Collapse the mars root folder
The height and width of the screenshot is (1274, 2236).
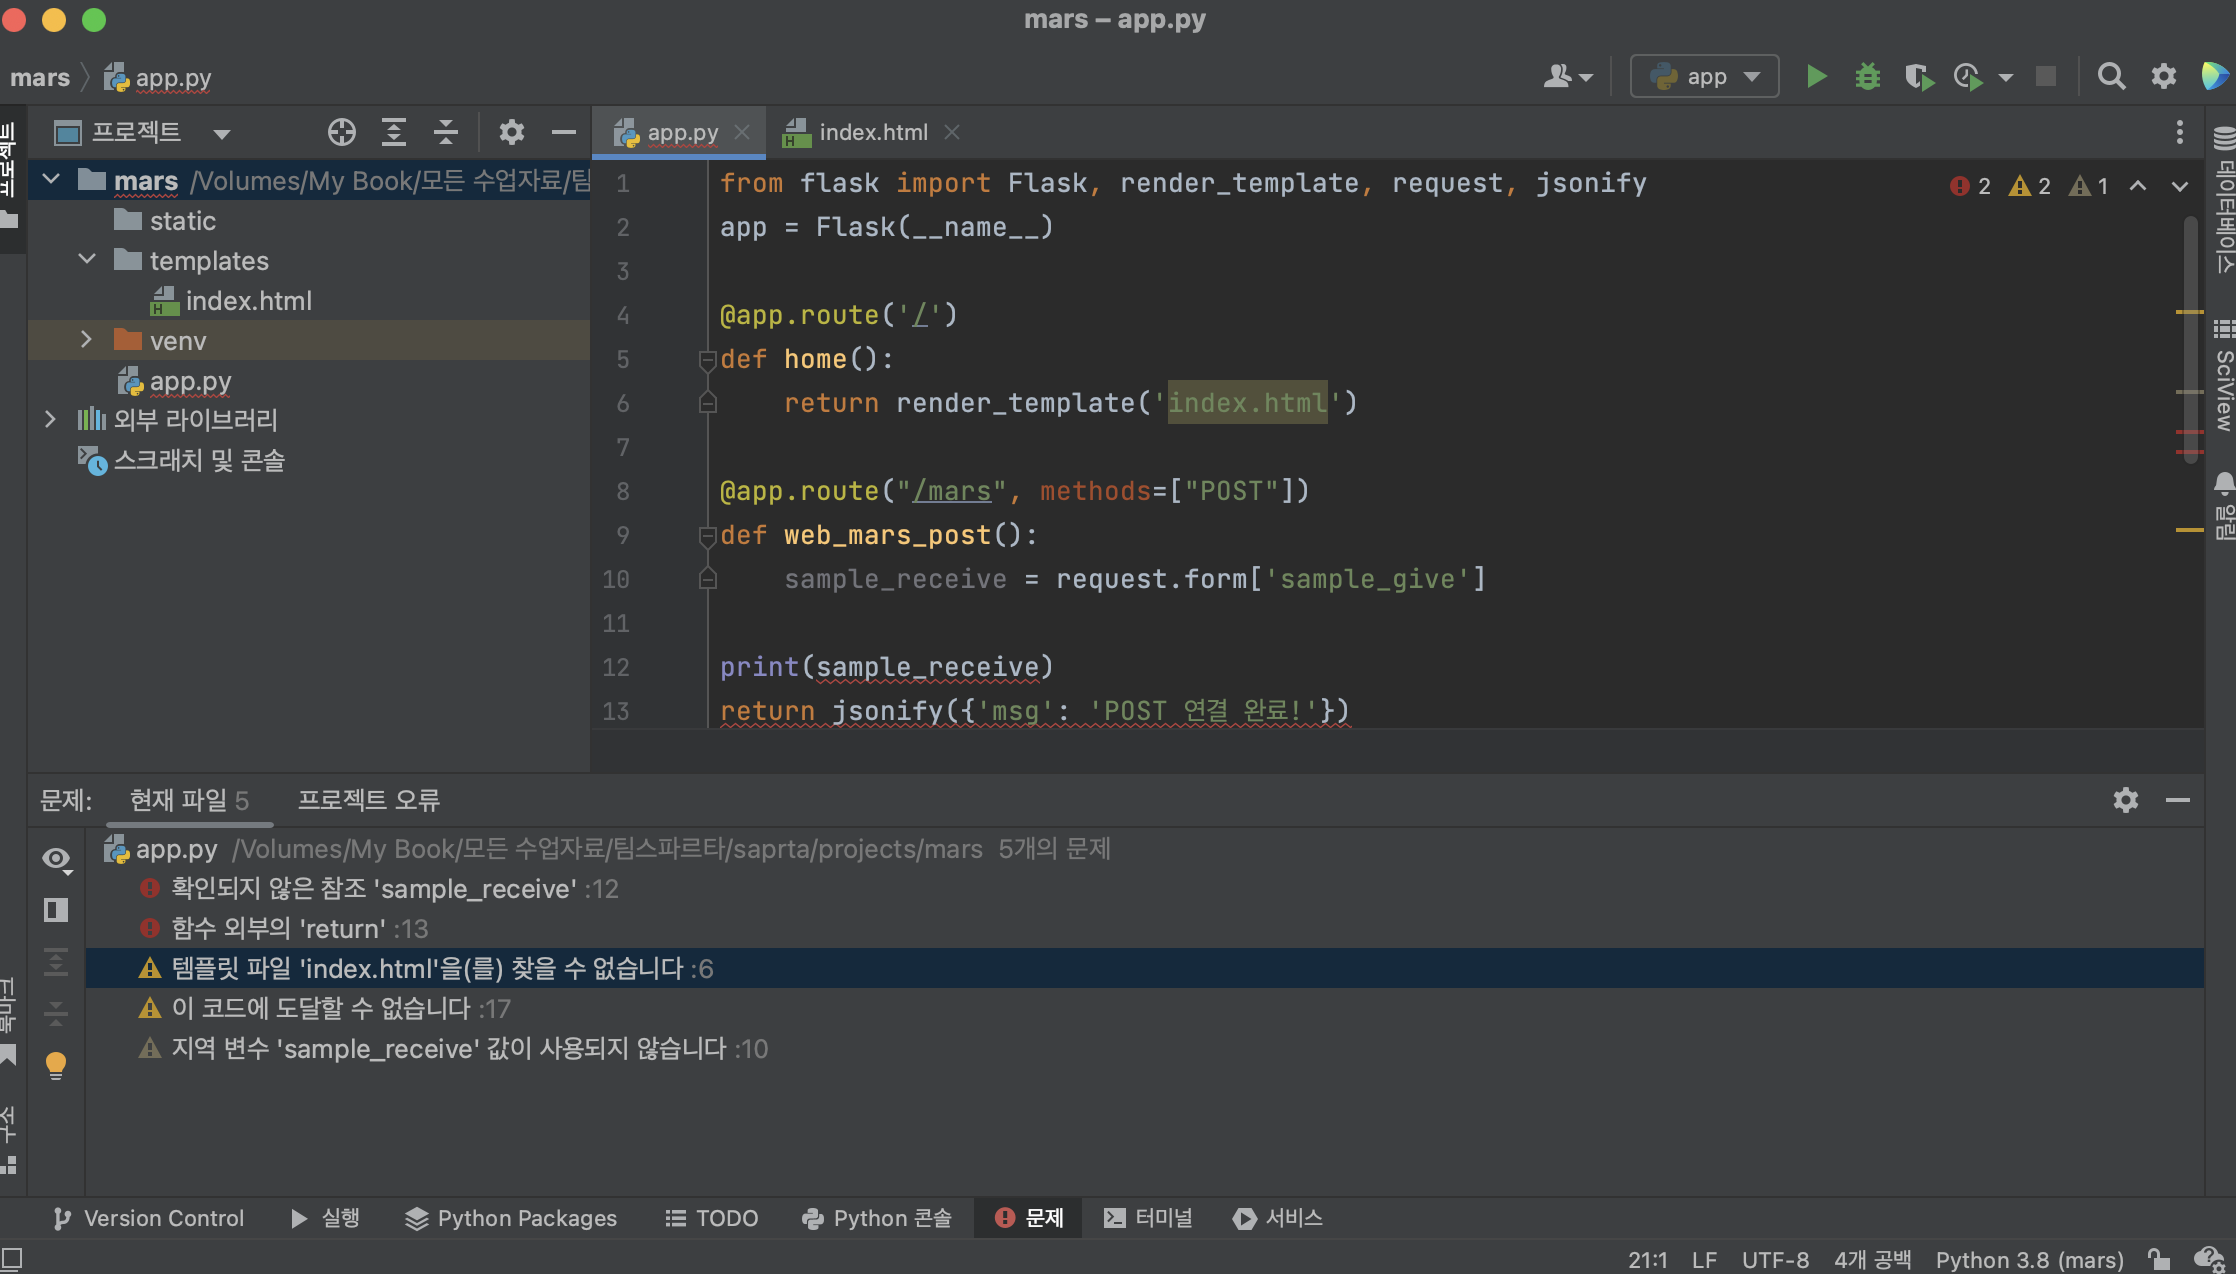click(x=52, y=180)
